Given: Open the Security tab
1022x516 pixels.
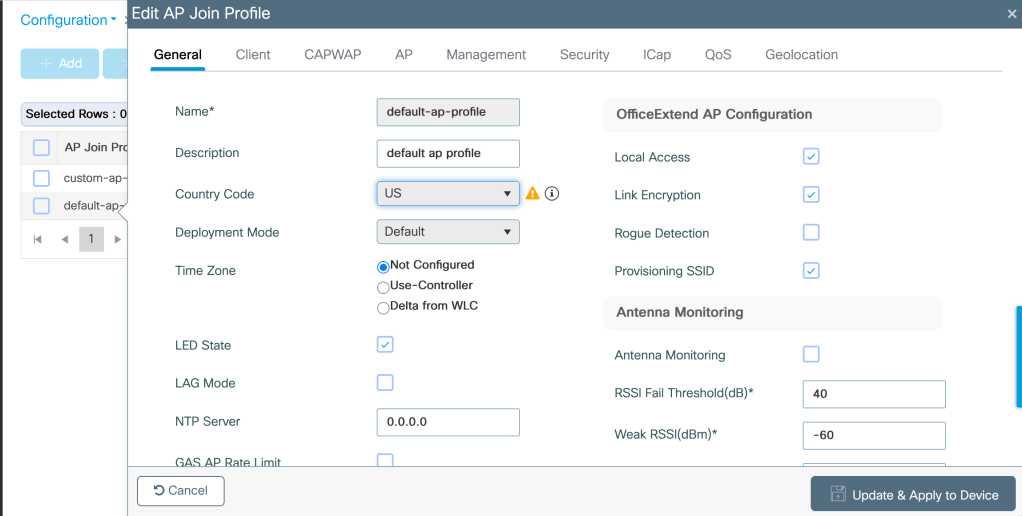Looking at the screenshot, I should (584, 55).
